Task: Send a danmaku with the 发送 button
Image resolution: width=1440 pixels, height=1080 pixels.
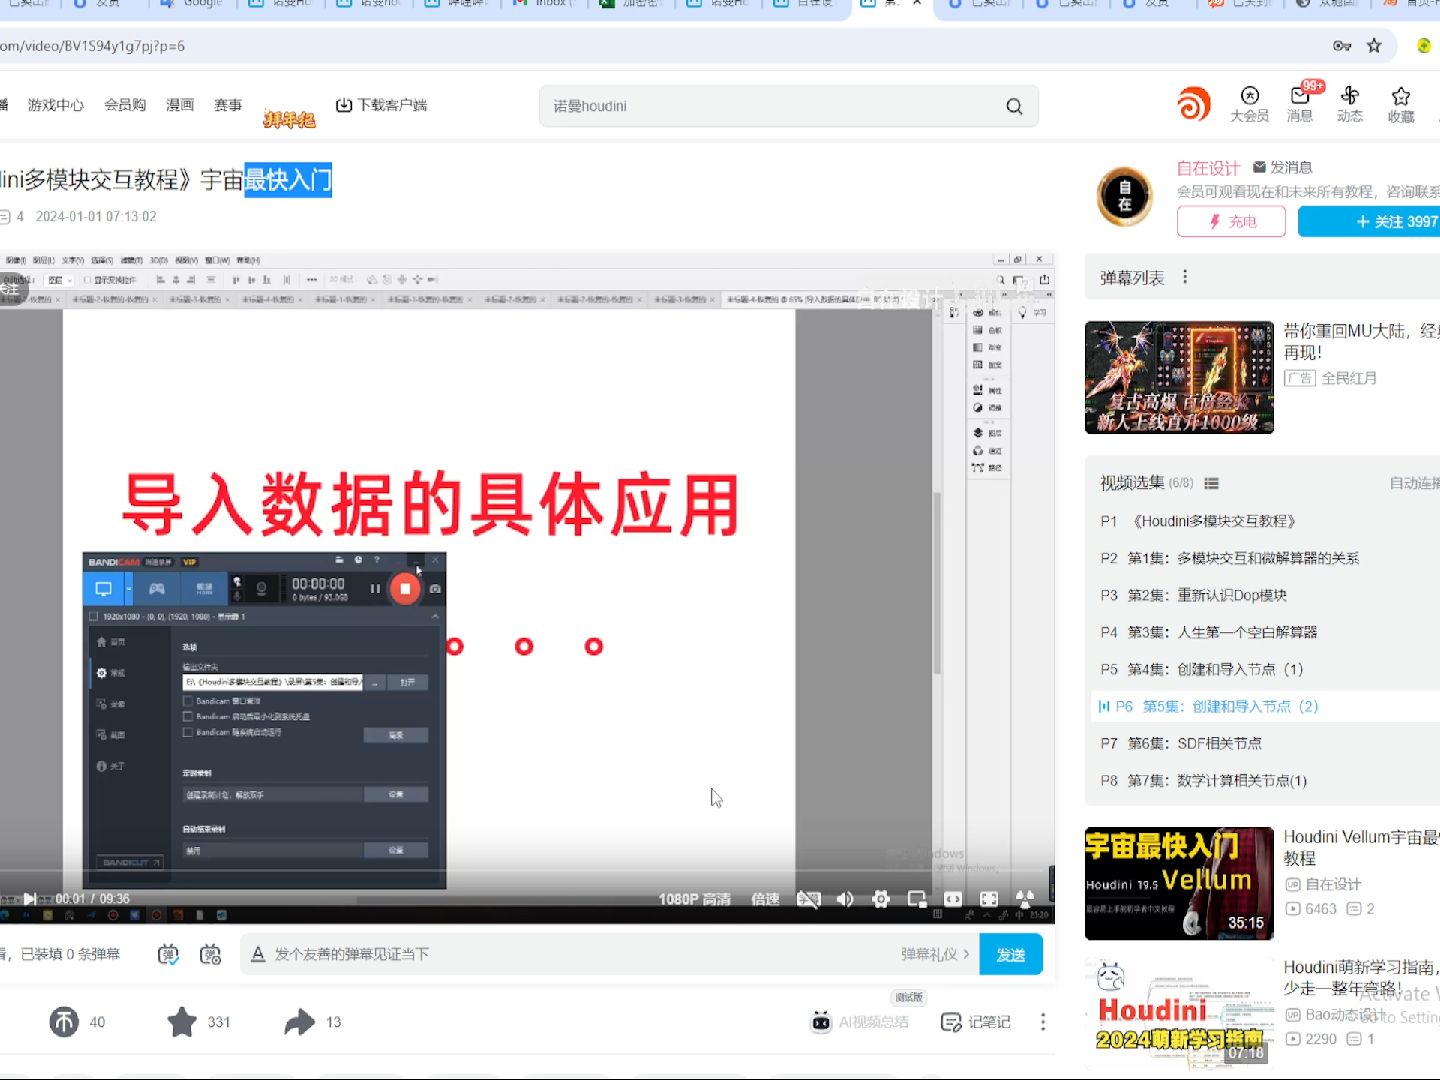Action: pyautogui.click(x=1011, y=954)
